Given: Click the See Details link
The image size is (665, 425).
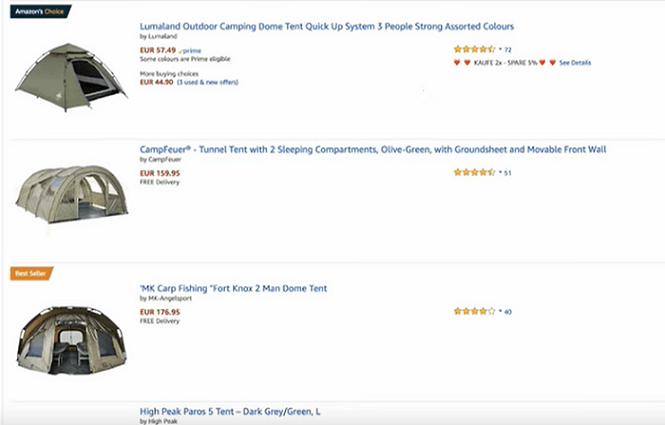Looking at the screenshot, I should click(575, 62).
